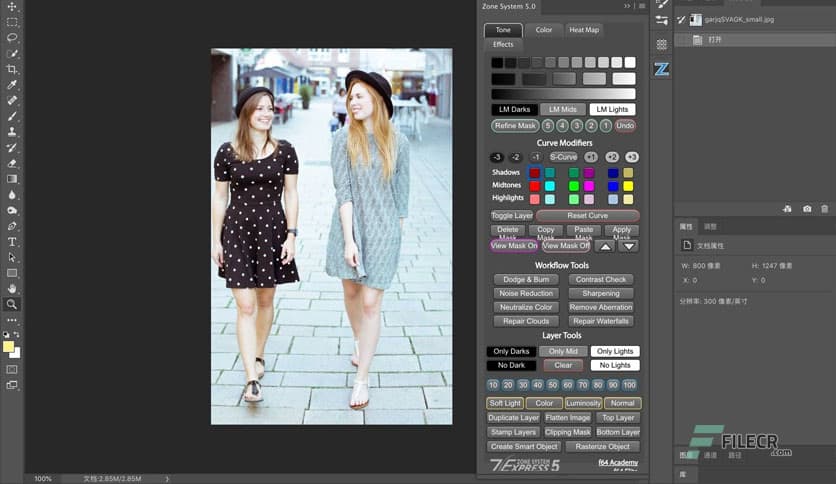Select the Lasso tool
The height and width of the screenshot is (484, 836).
pyautogui.click(x=12, y=38)
